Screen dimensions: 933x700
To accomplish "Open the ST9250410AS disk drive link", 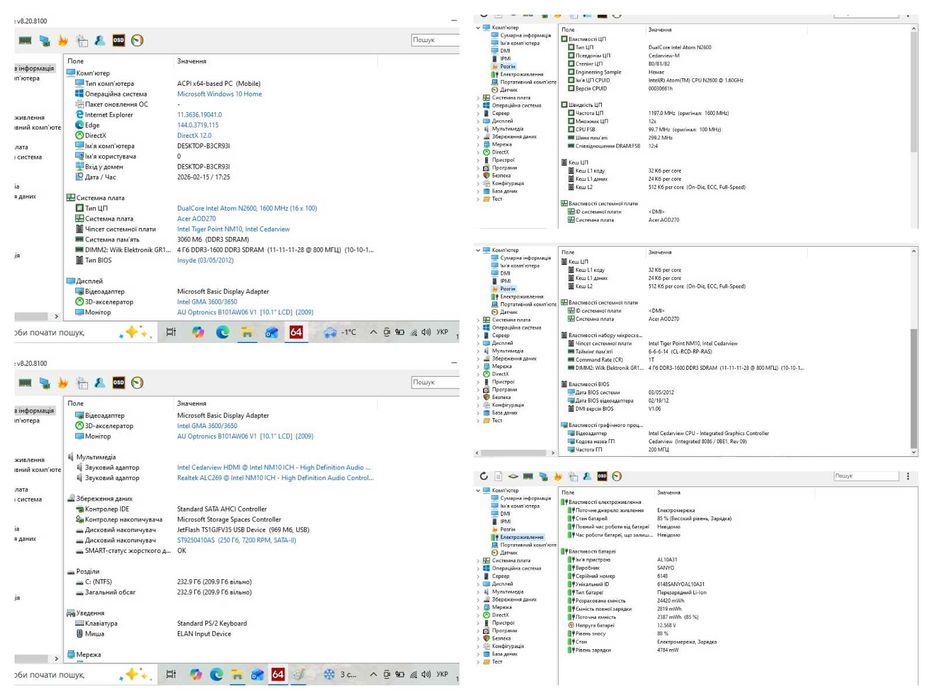I will pyautogui.click(x=236, y=540).
